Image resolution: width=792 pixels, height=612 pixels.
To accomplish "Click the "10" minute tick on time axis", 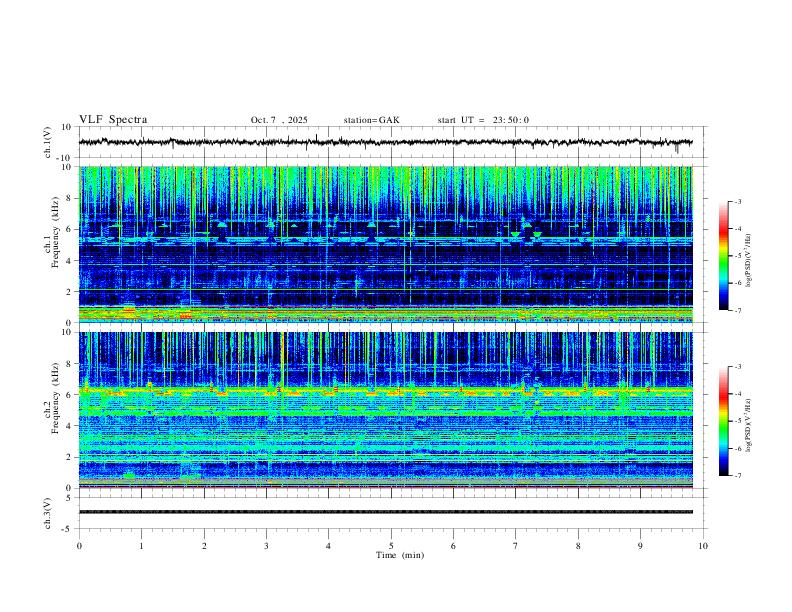I will click(703, 546).
